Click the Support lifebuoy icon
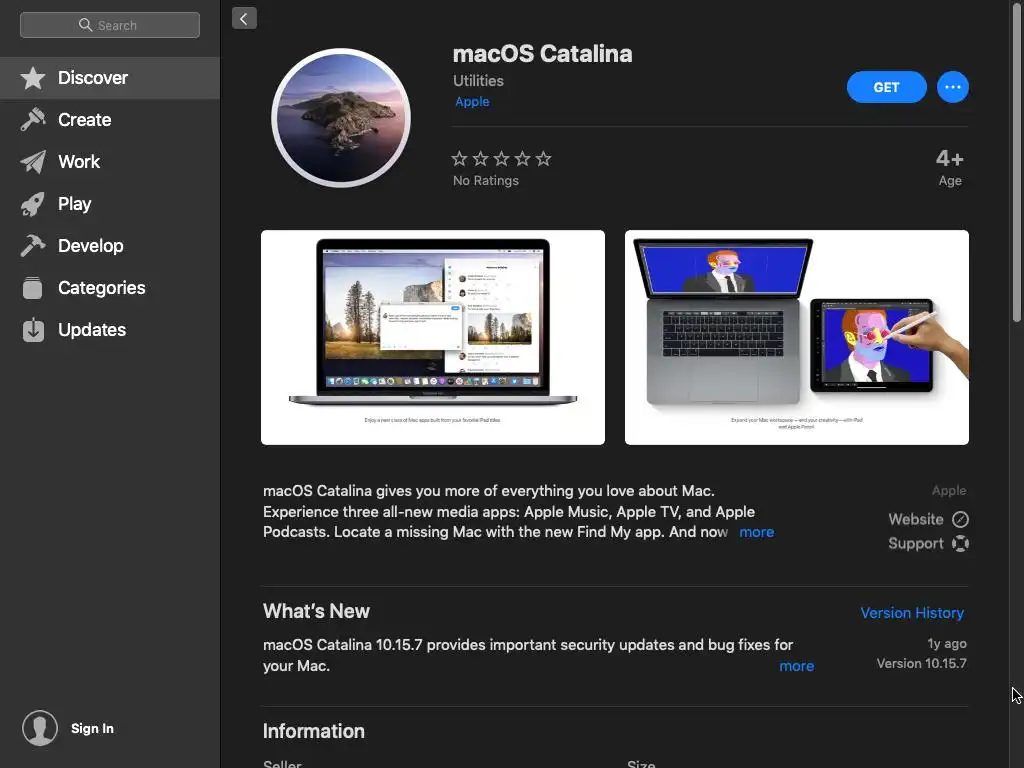Screen dimensions: 1024x768 960,543
